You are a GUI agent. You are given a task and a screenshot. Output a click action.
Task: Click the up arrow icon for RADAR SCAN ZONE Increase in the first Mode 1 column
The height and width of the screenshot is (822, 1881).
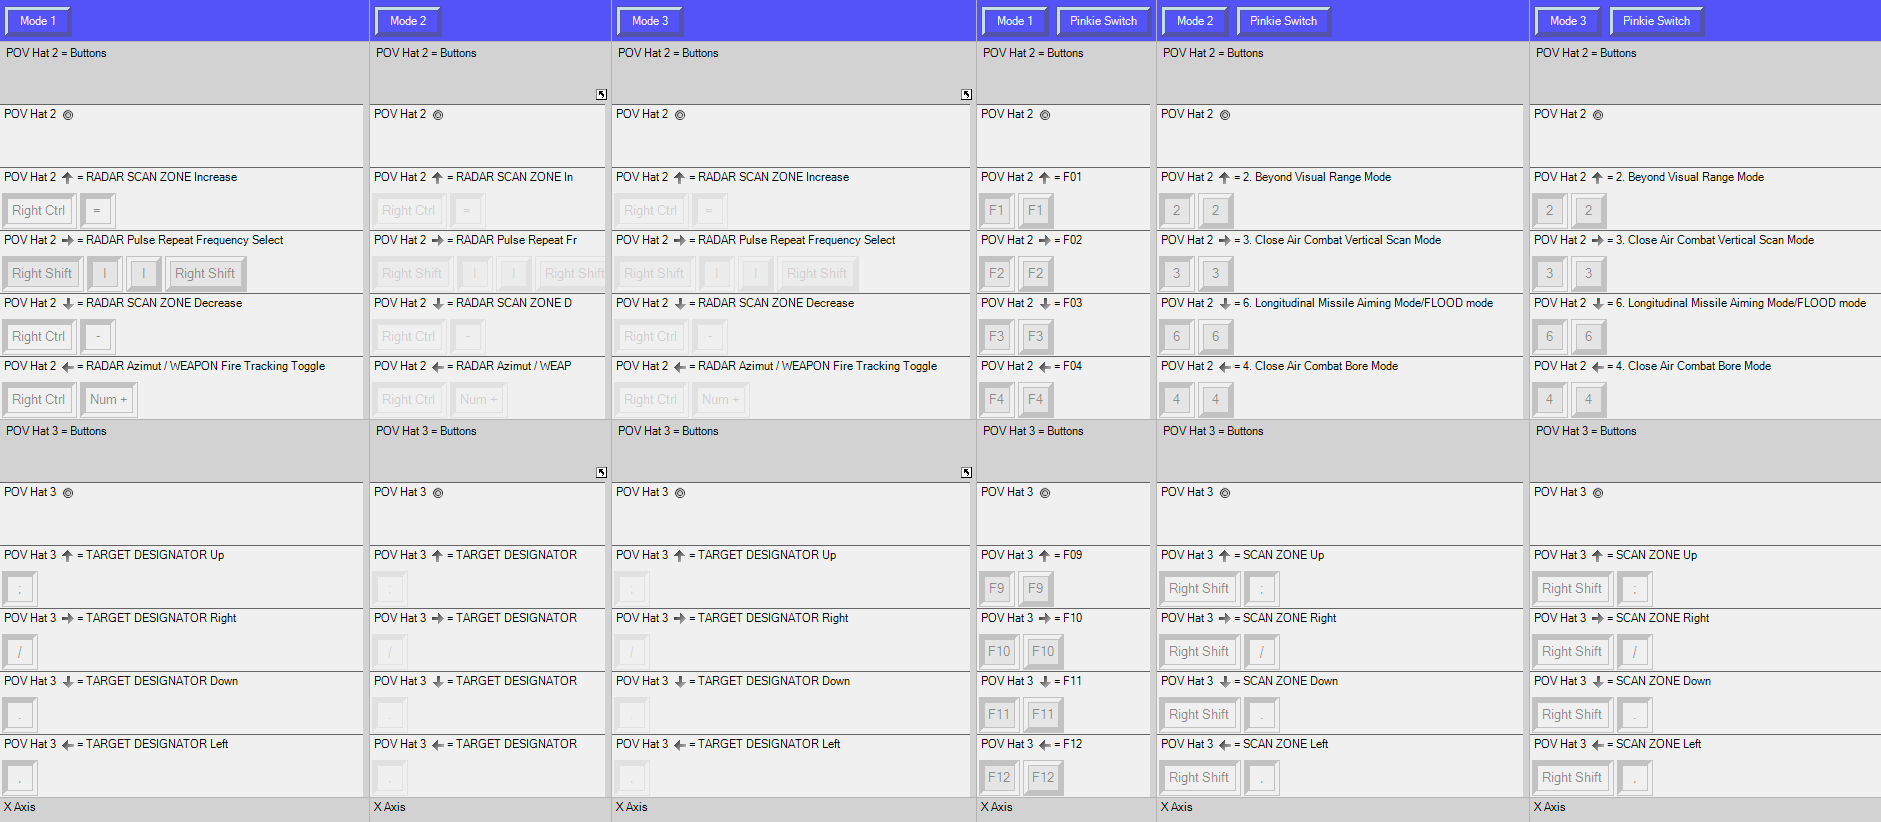tap(67, 178)
